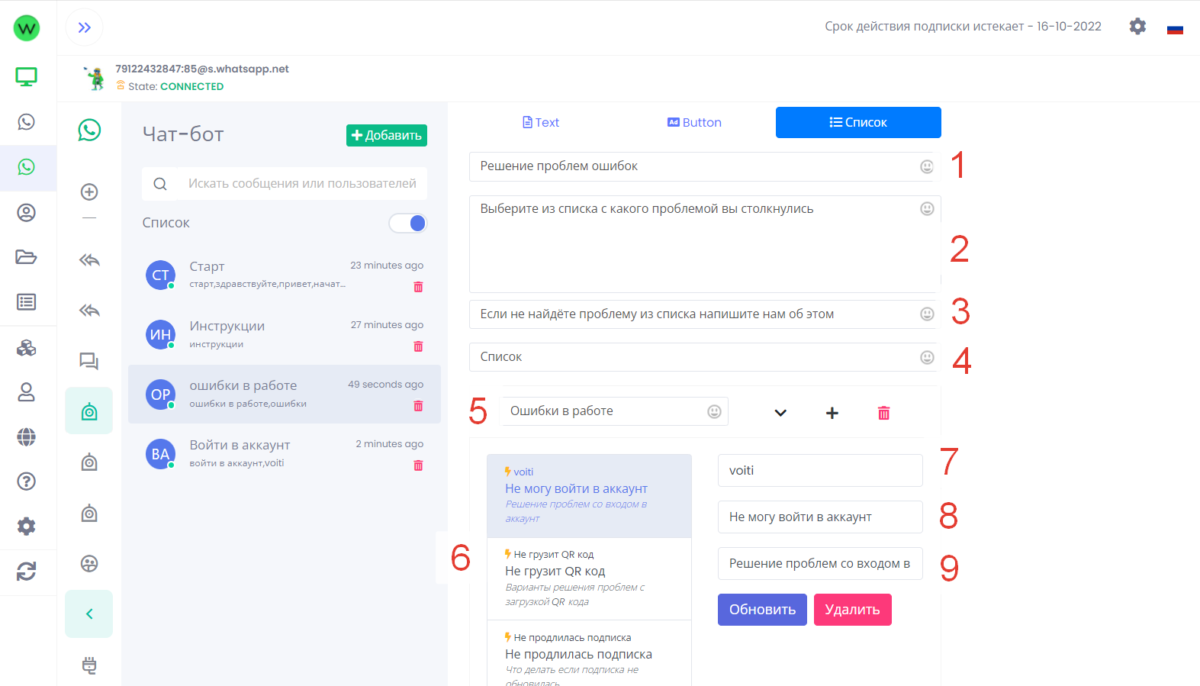The height and width of the screenshot is (686, 1200).
Task: Open the Russian flag language selector
Action: pos(1175,28)
